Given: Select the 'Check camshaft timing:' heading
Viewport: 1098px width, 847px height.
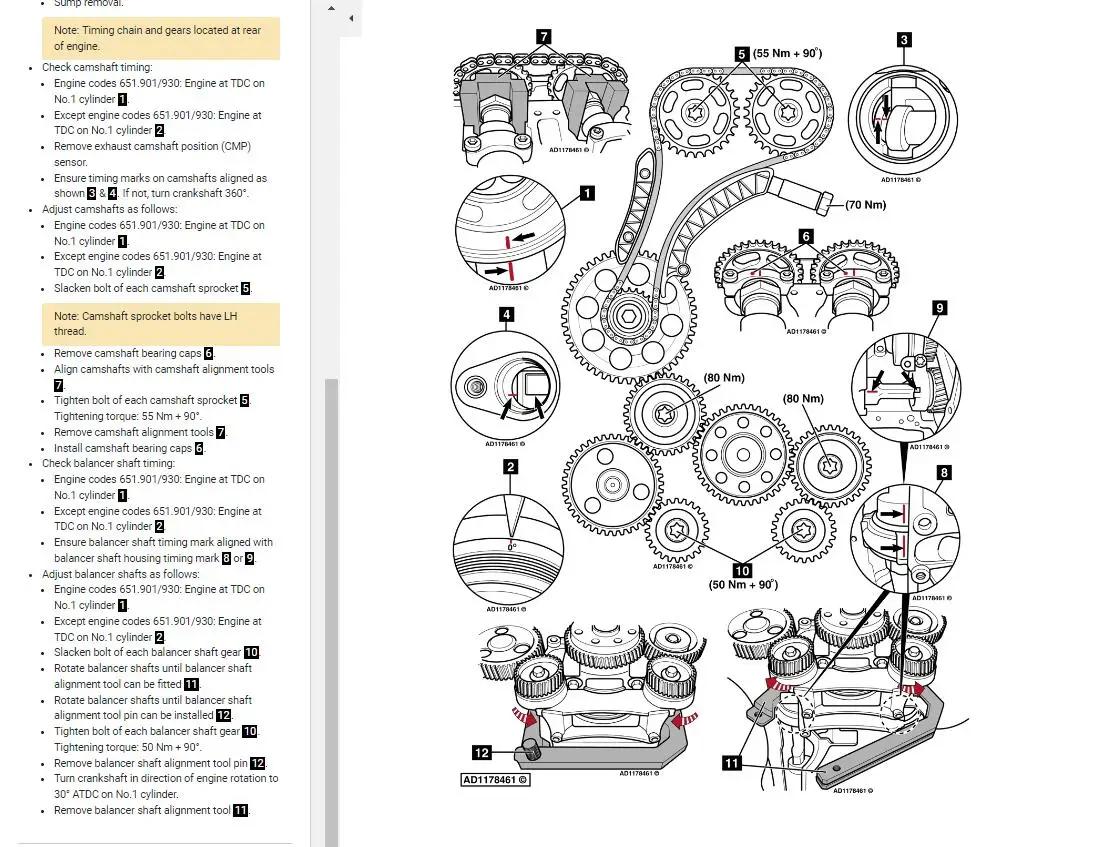Looking at the screenshot, I should [x=97, y=67].
